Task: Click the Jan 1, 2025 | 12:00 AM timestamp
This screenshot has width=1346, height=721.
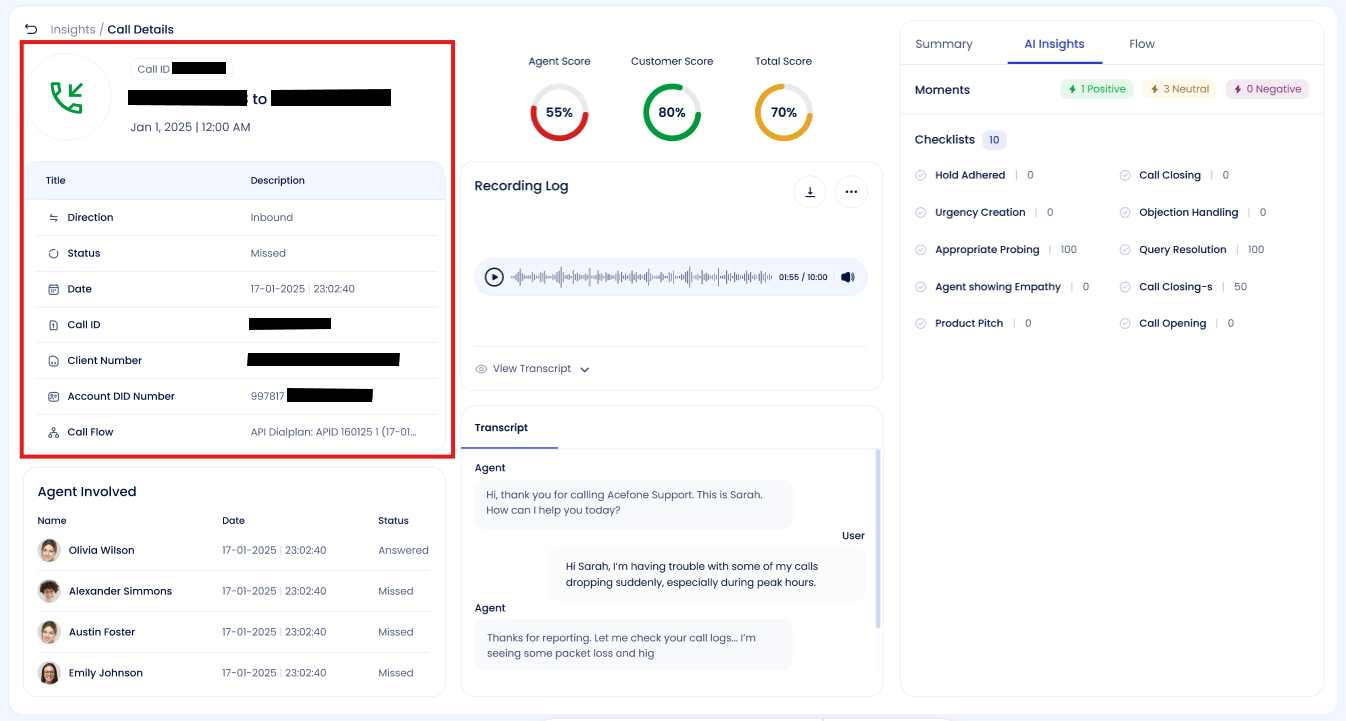Action: click(x=190, y=127)
